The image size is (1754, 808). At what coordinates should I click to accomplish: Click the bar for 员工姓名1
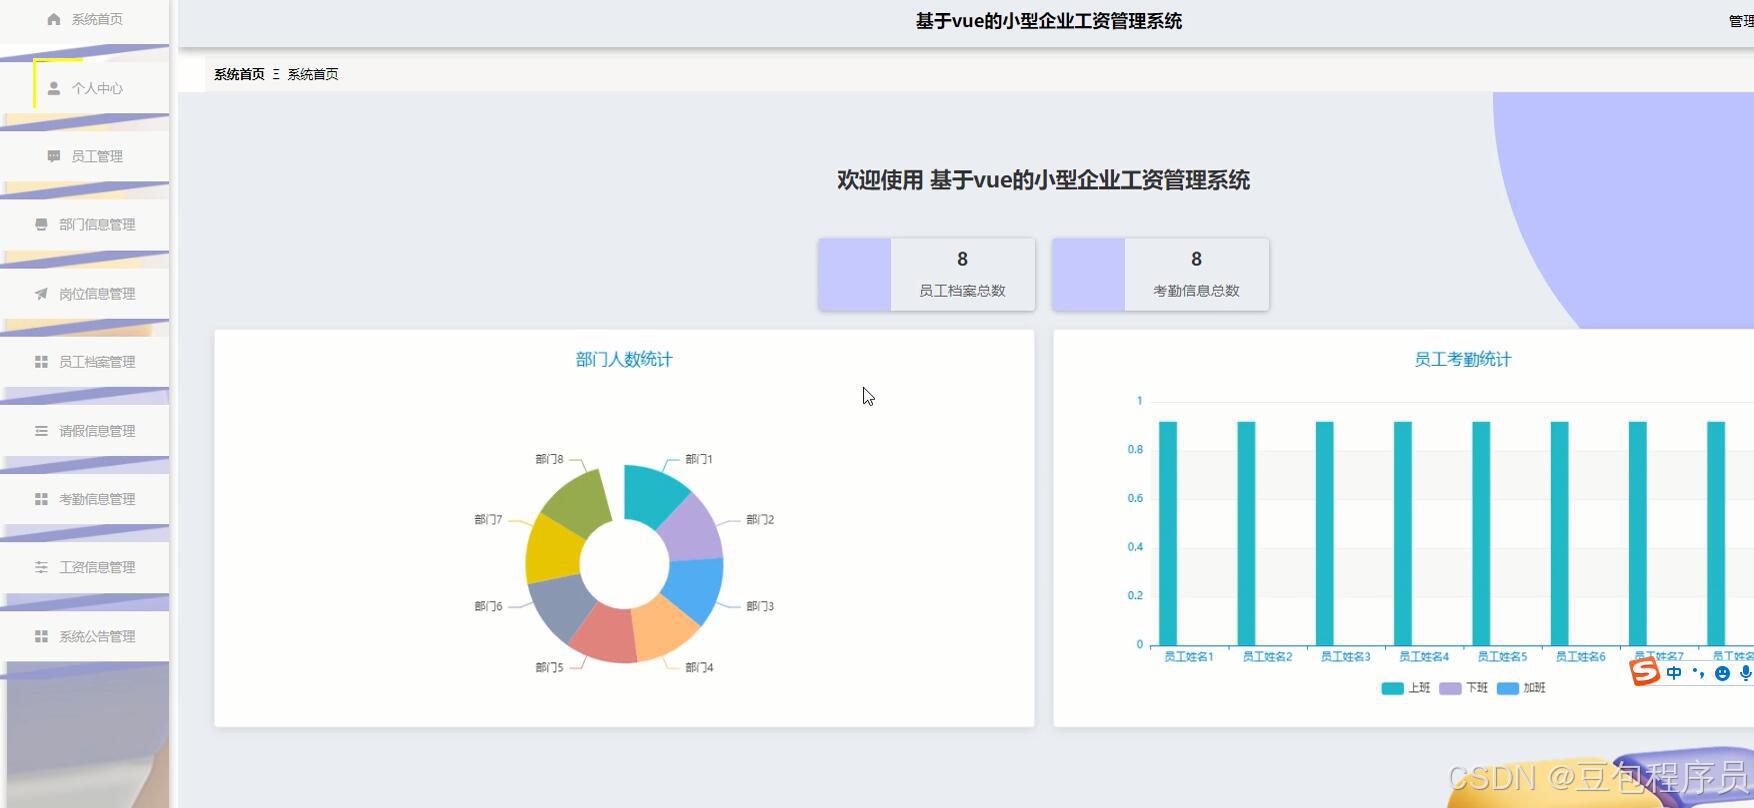pos(1168,533)
